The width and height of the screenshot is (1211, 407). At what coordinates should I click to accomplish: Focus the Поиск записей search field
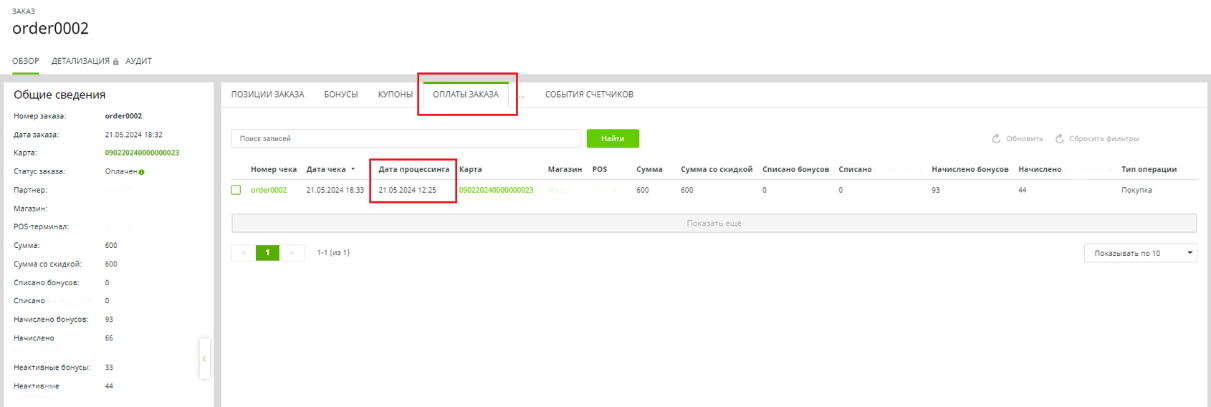click(x=406, y=138)
